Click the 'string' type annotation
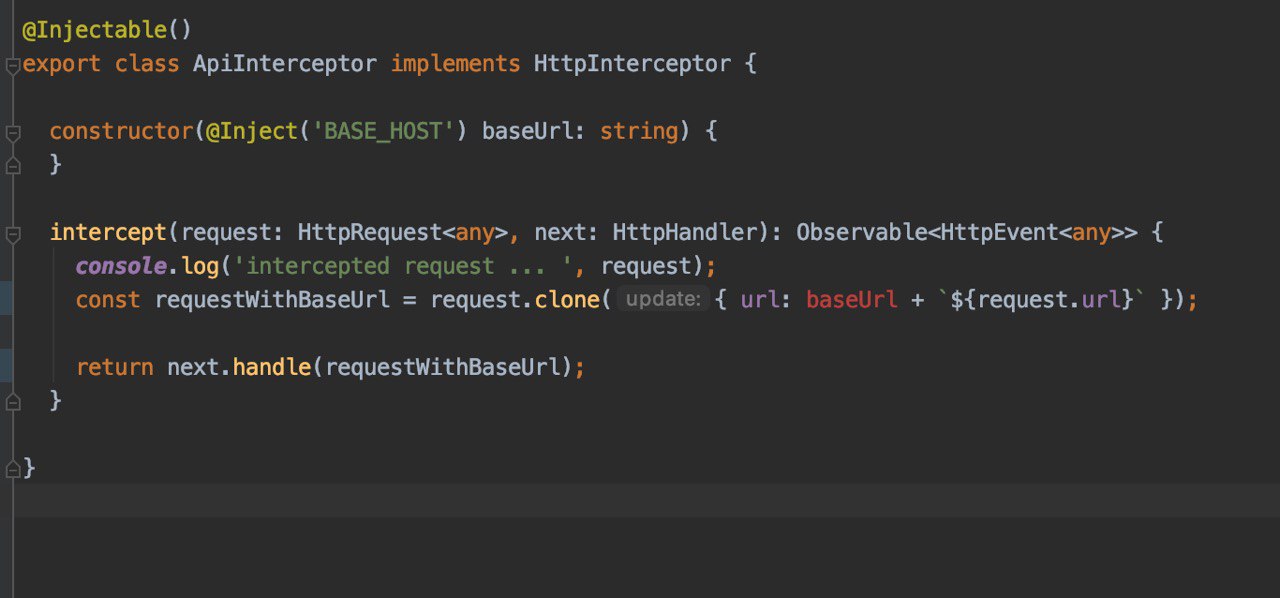 [639, 131]
